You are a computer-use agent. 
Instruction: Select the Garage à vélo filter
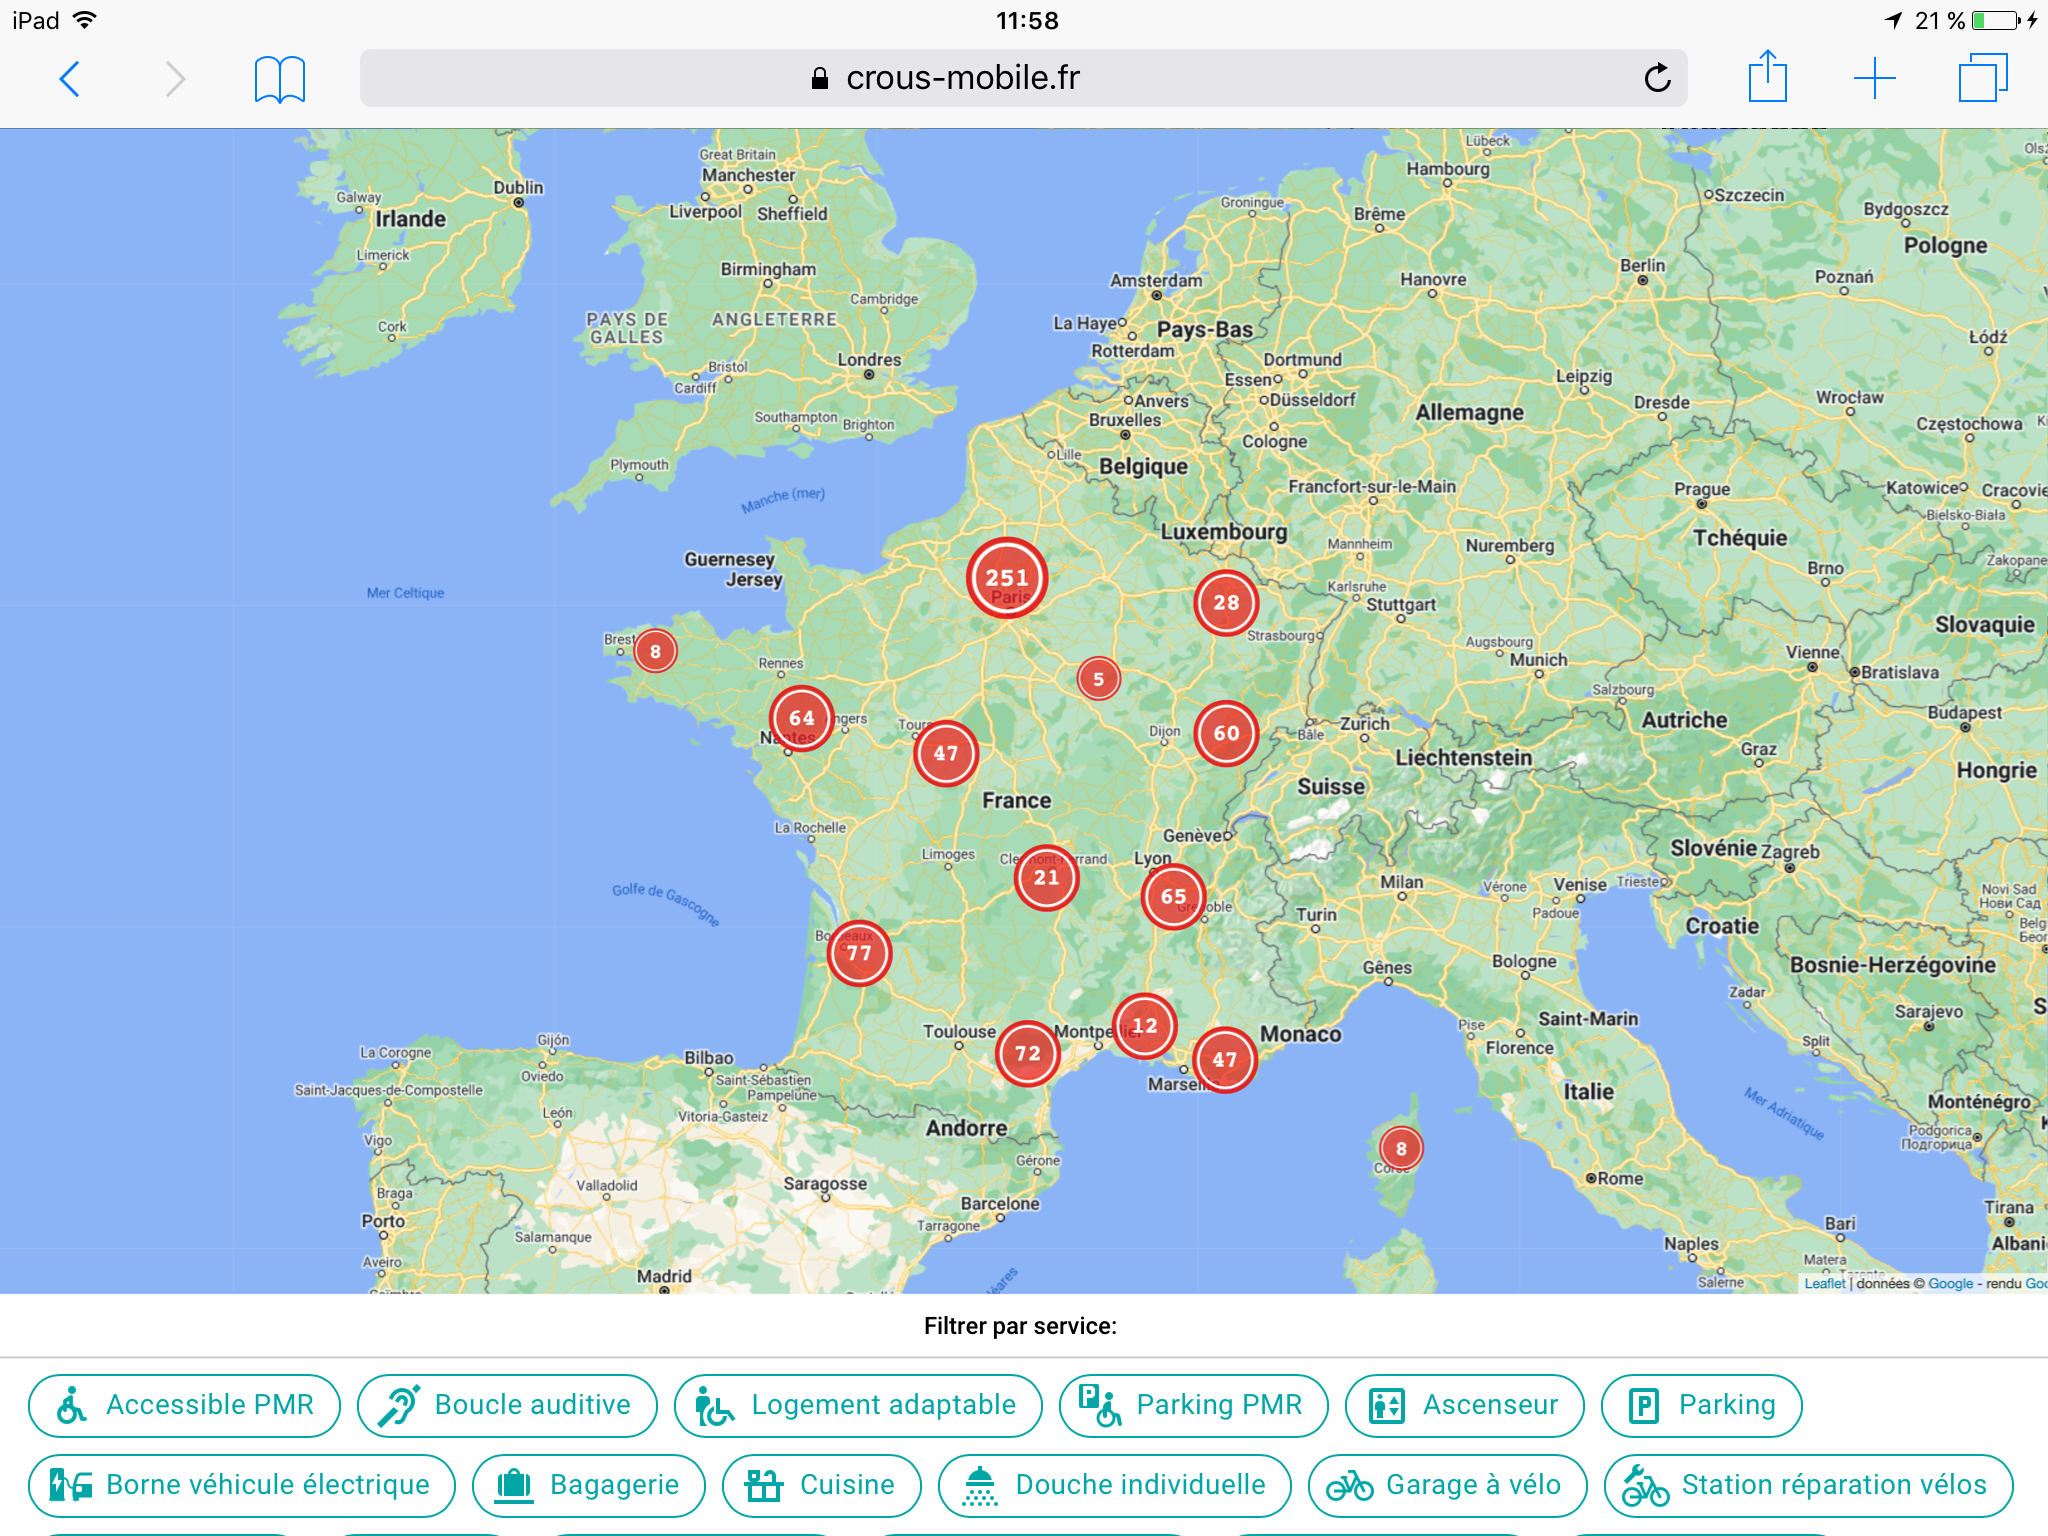tap(1448, 1485)
